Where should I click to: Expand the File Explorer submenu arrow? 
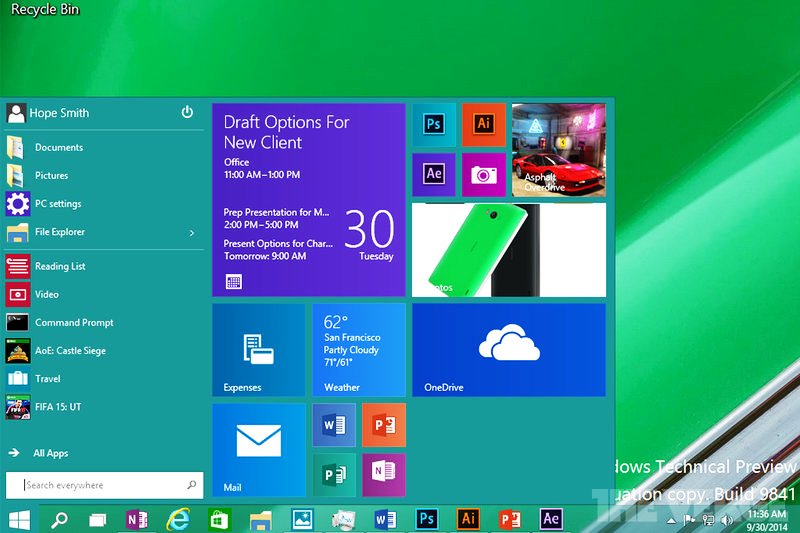(191, 233)
